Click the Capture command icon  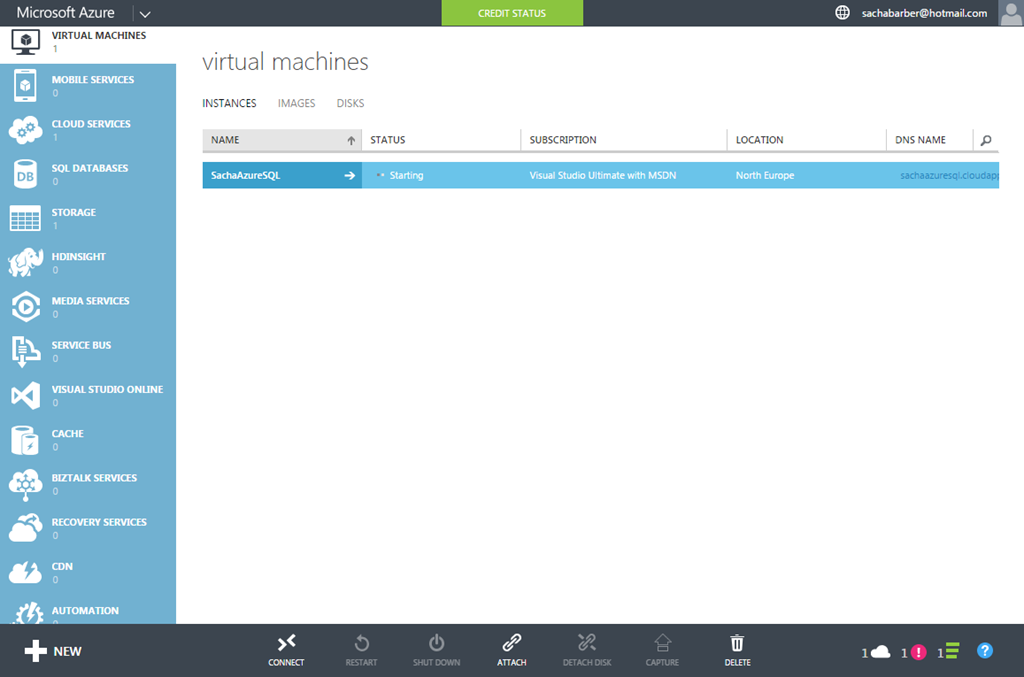(662, 644)
